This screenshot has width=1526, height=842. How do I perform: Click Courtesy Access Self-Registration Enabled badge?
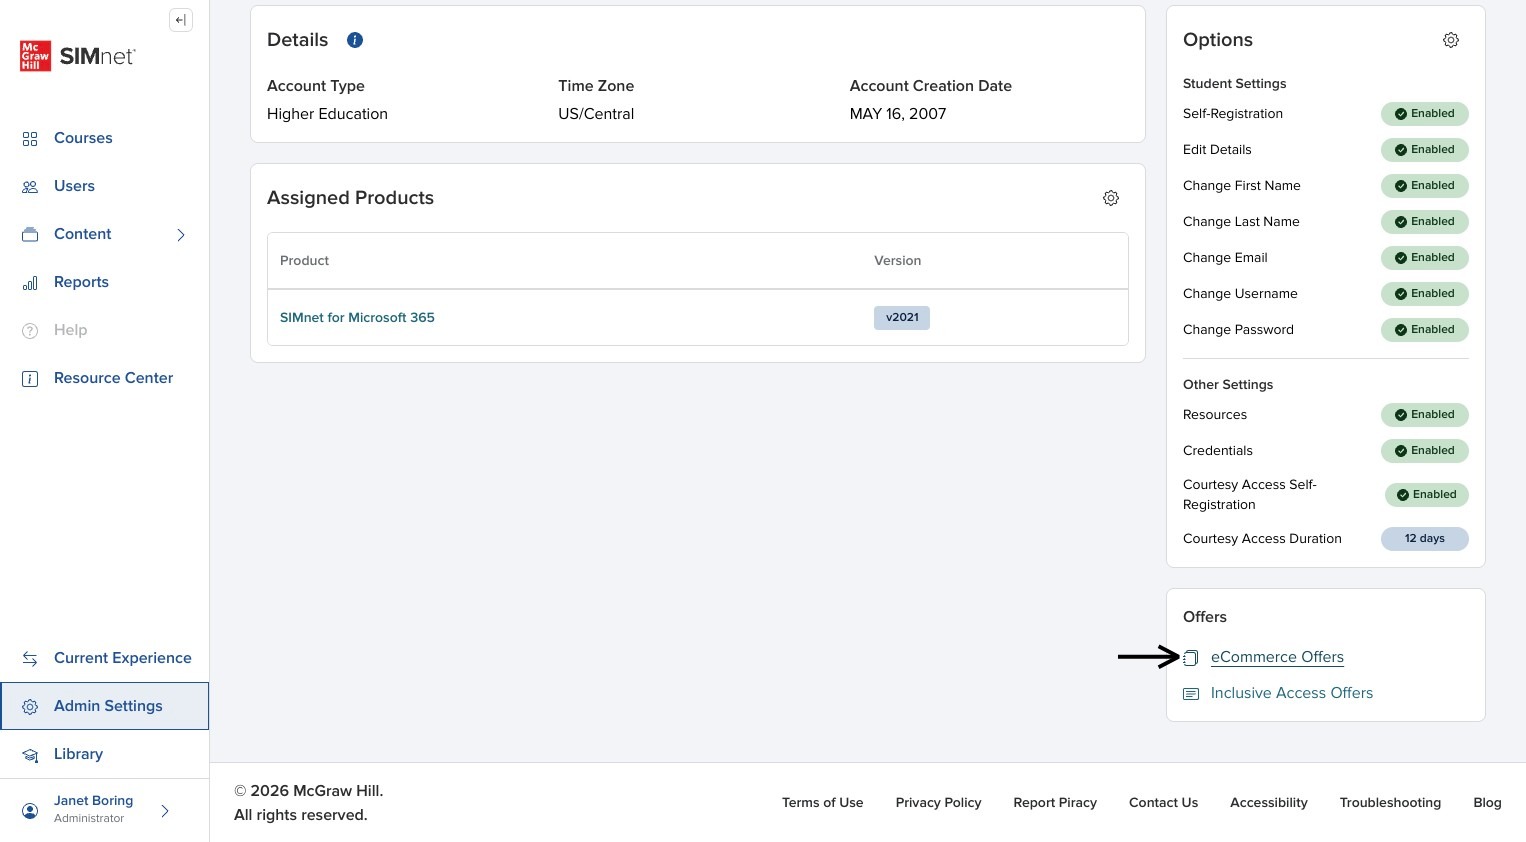click(1427, 495)
